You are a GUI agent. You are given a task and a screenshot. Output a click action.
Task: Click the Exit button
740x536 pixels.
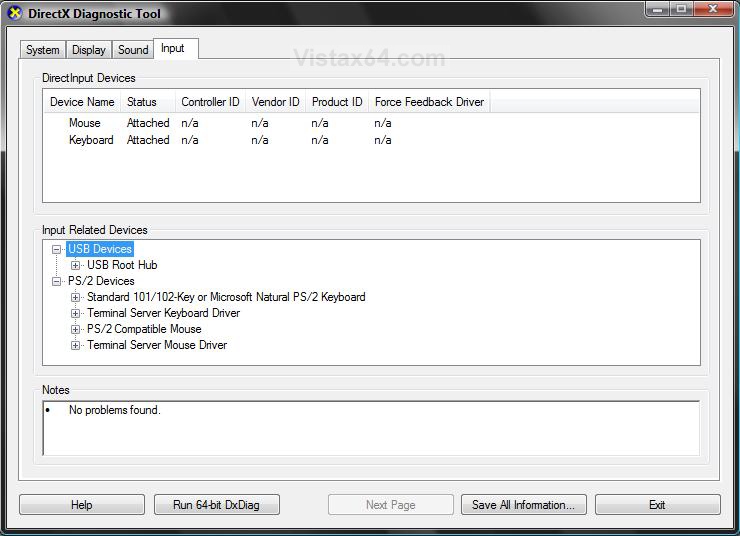tap(657, 505)
